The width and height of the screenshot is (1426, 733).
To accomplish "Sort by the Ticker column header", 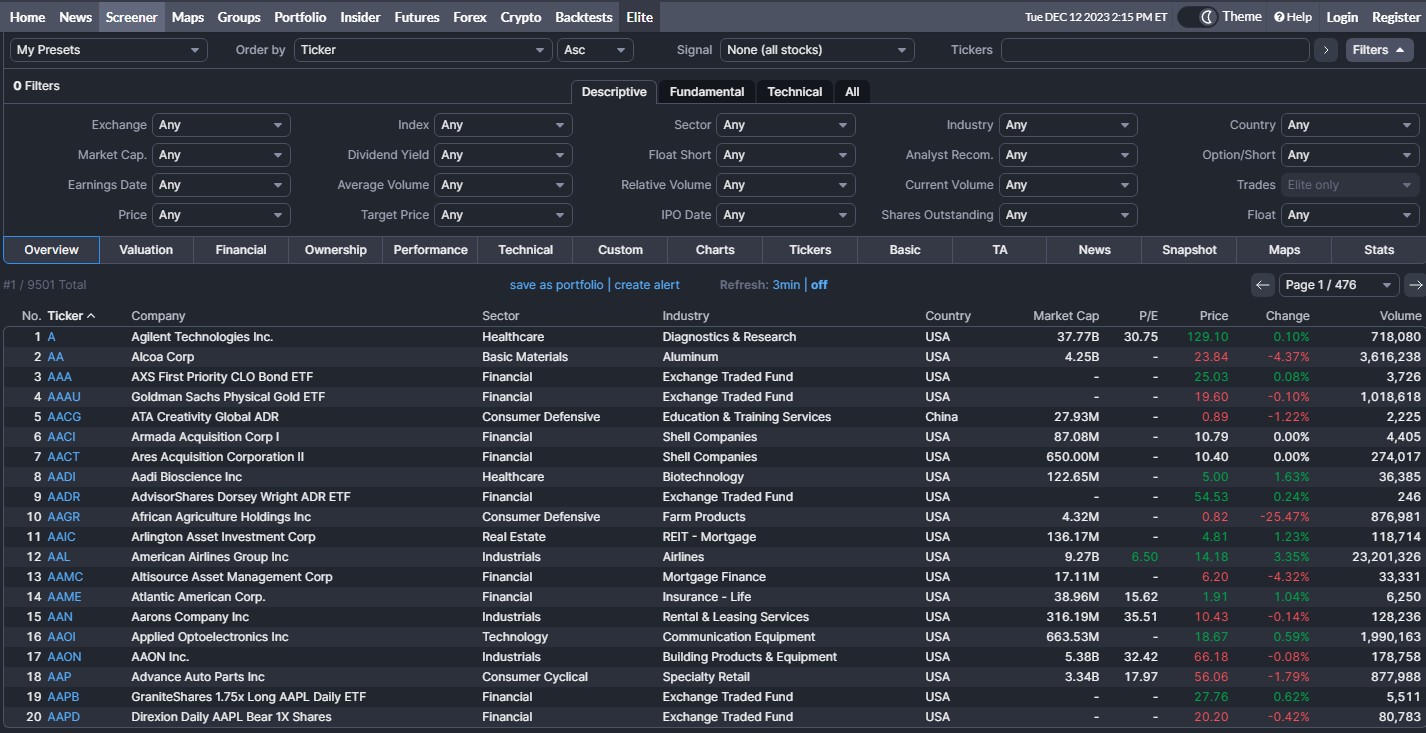I will point(71,316).
